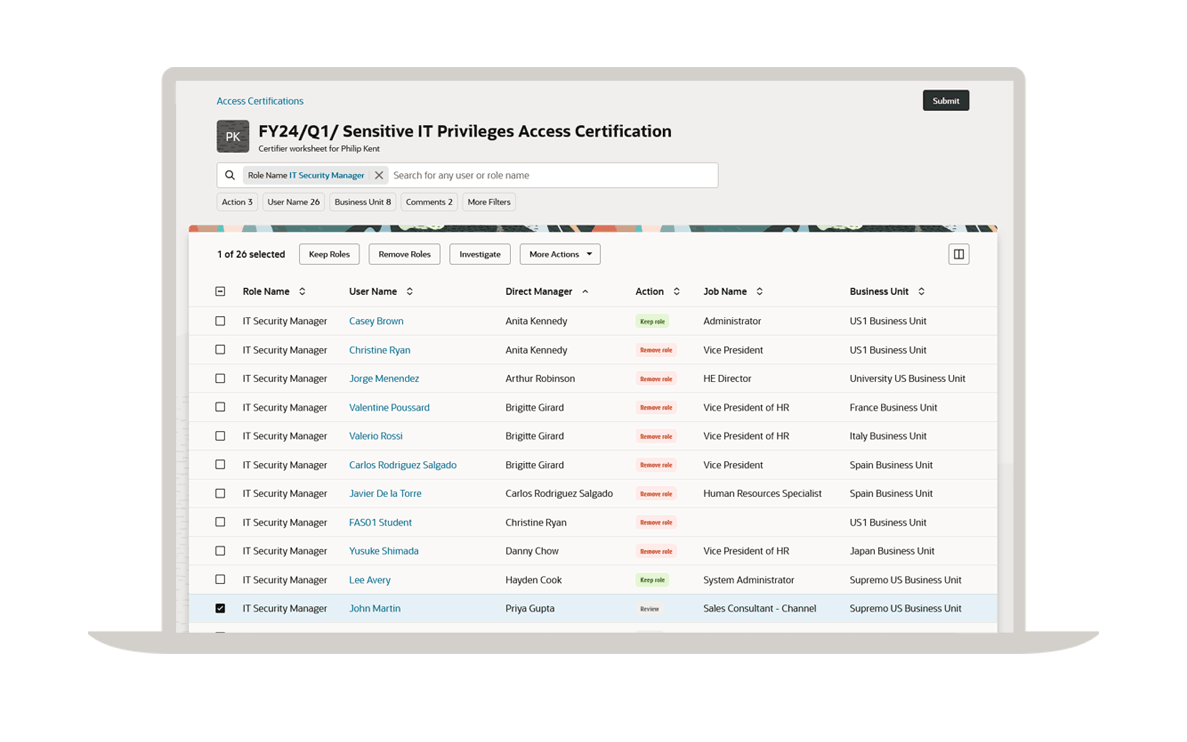The image size is (1187, 742).
Task: Toggle the select-all header checkbox
Action: point(220,292)
